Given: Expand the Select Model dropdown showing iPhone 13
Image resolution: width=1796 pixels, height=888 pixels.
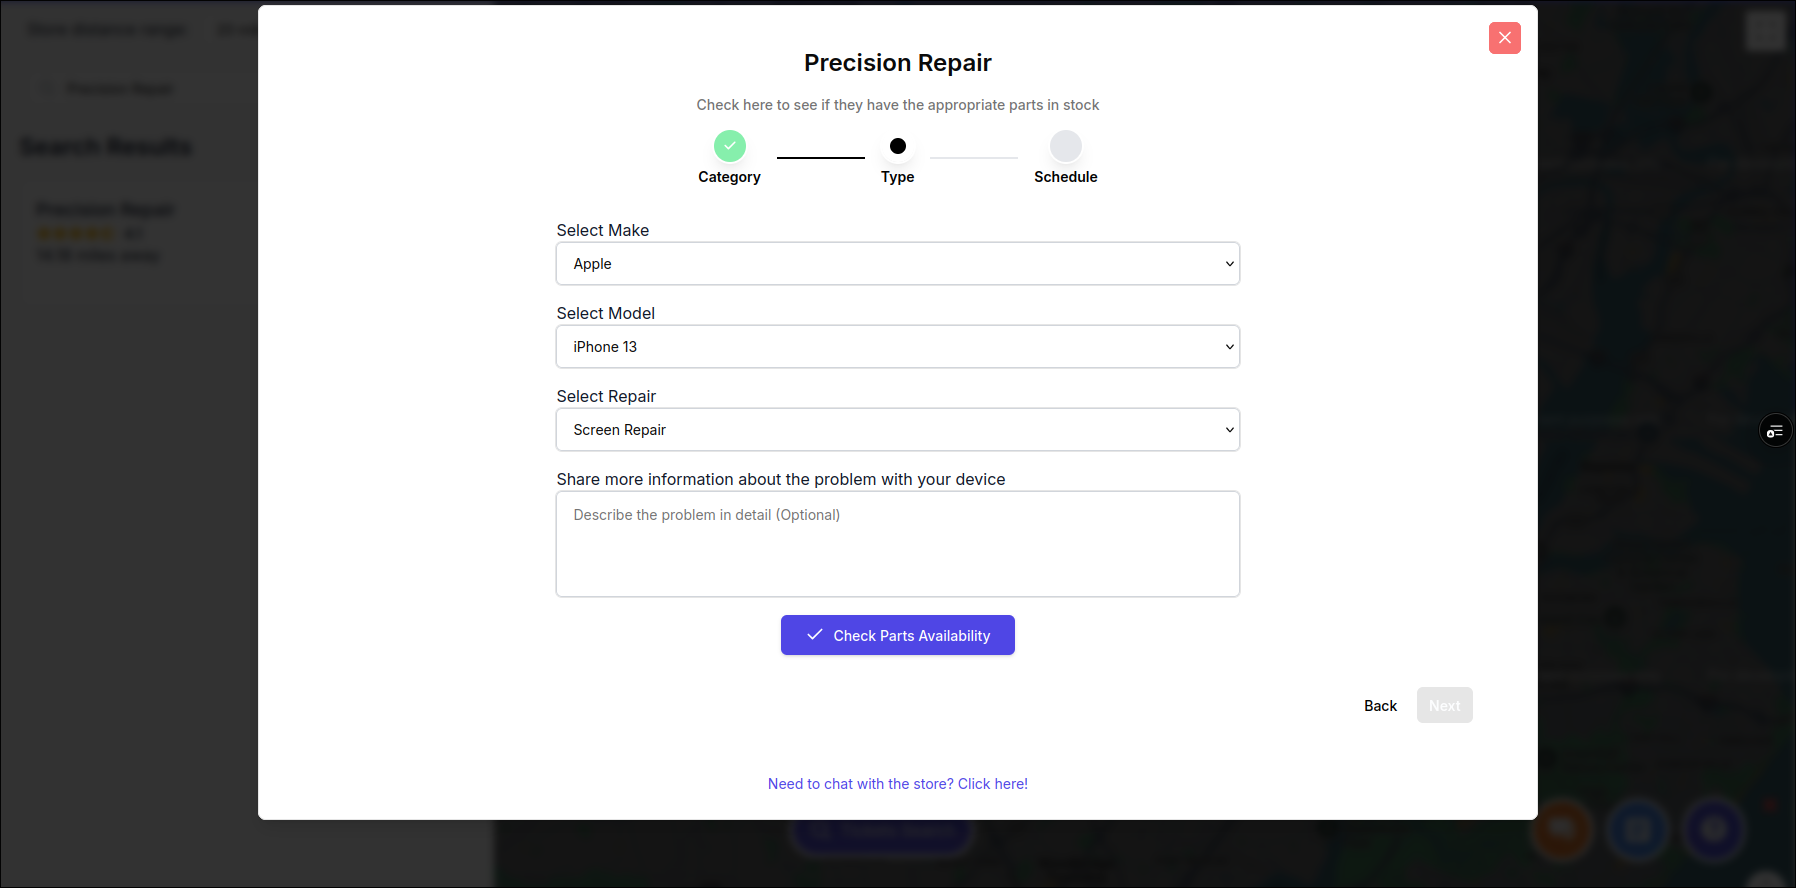Looking at the screenshot, I should tap(898, 347).
